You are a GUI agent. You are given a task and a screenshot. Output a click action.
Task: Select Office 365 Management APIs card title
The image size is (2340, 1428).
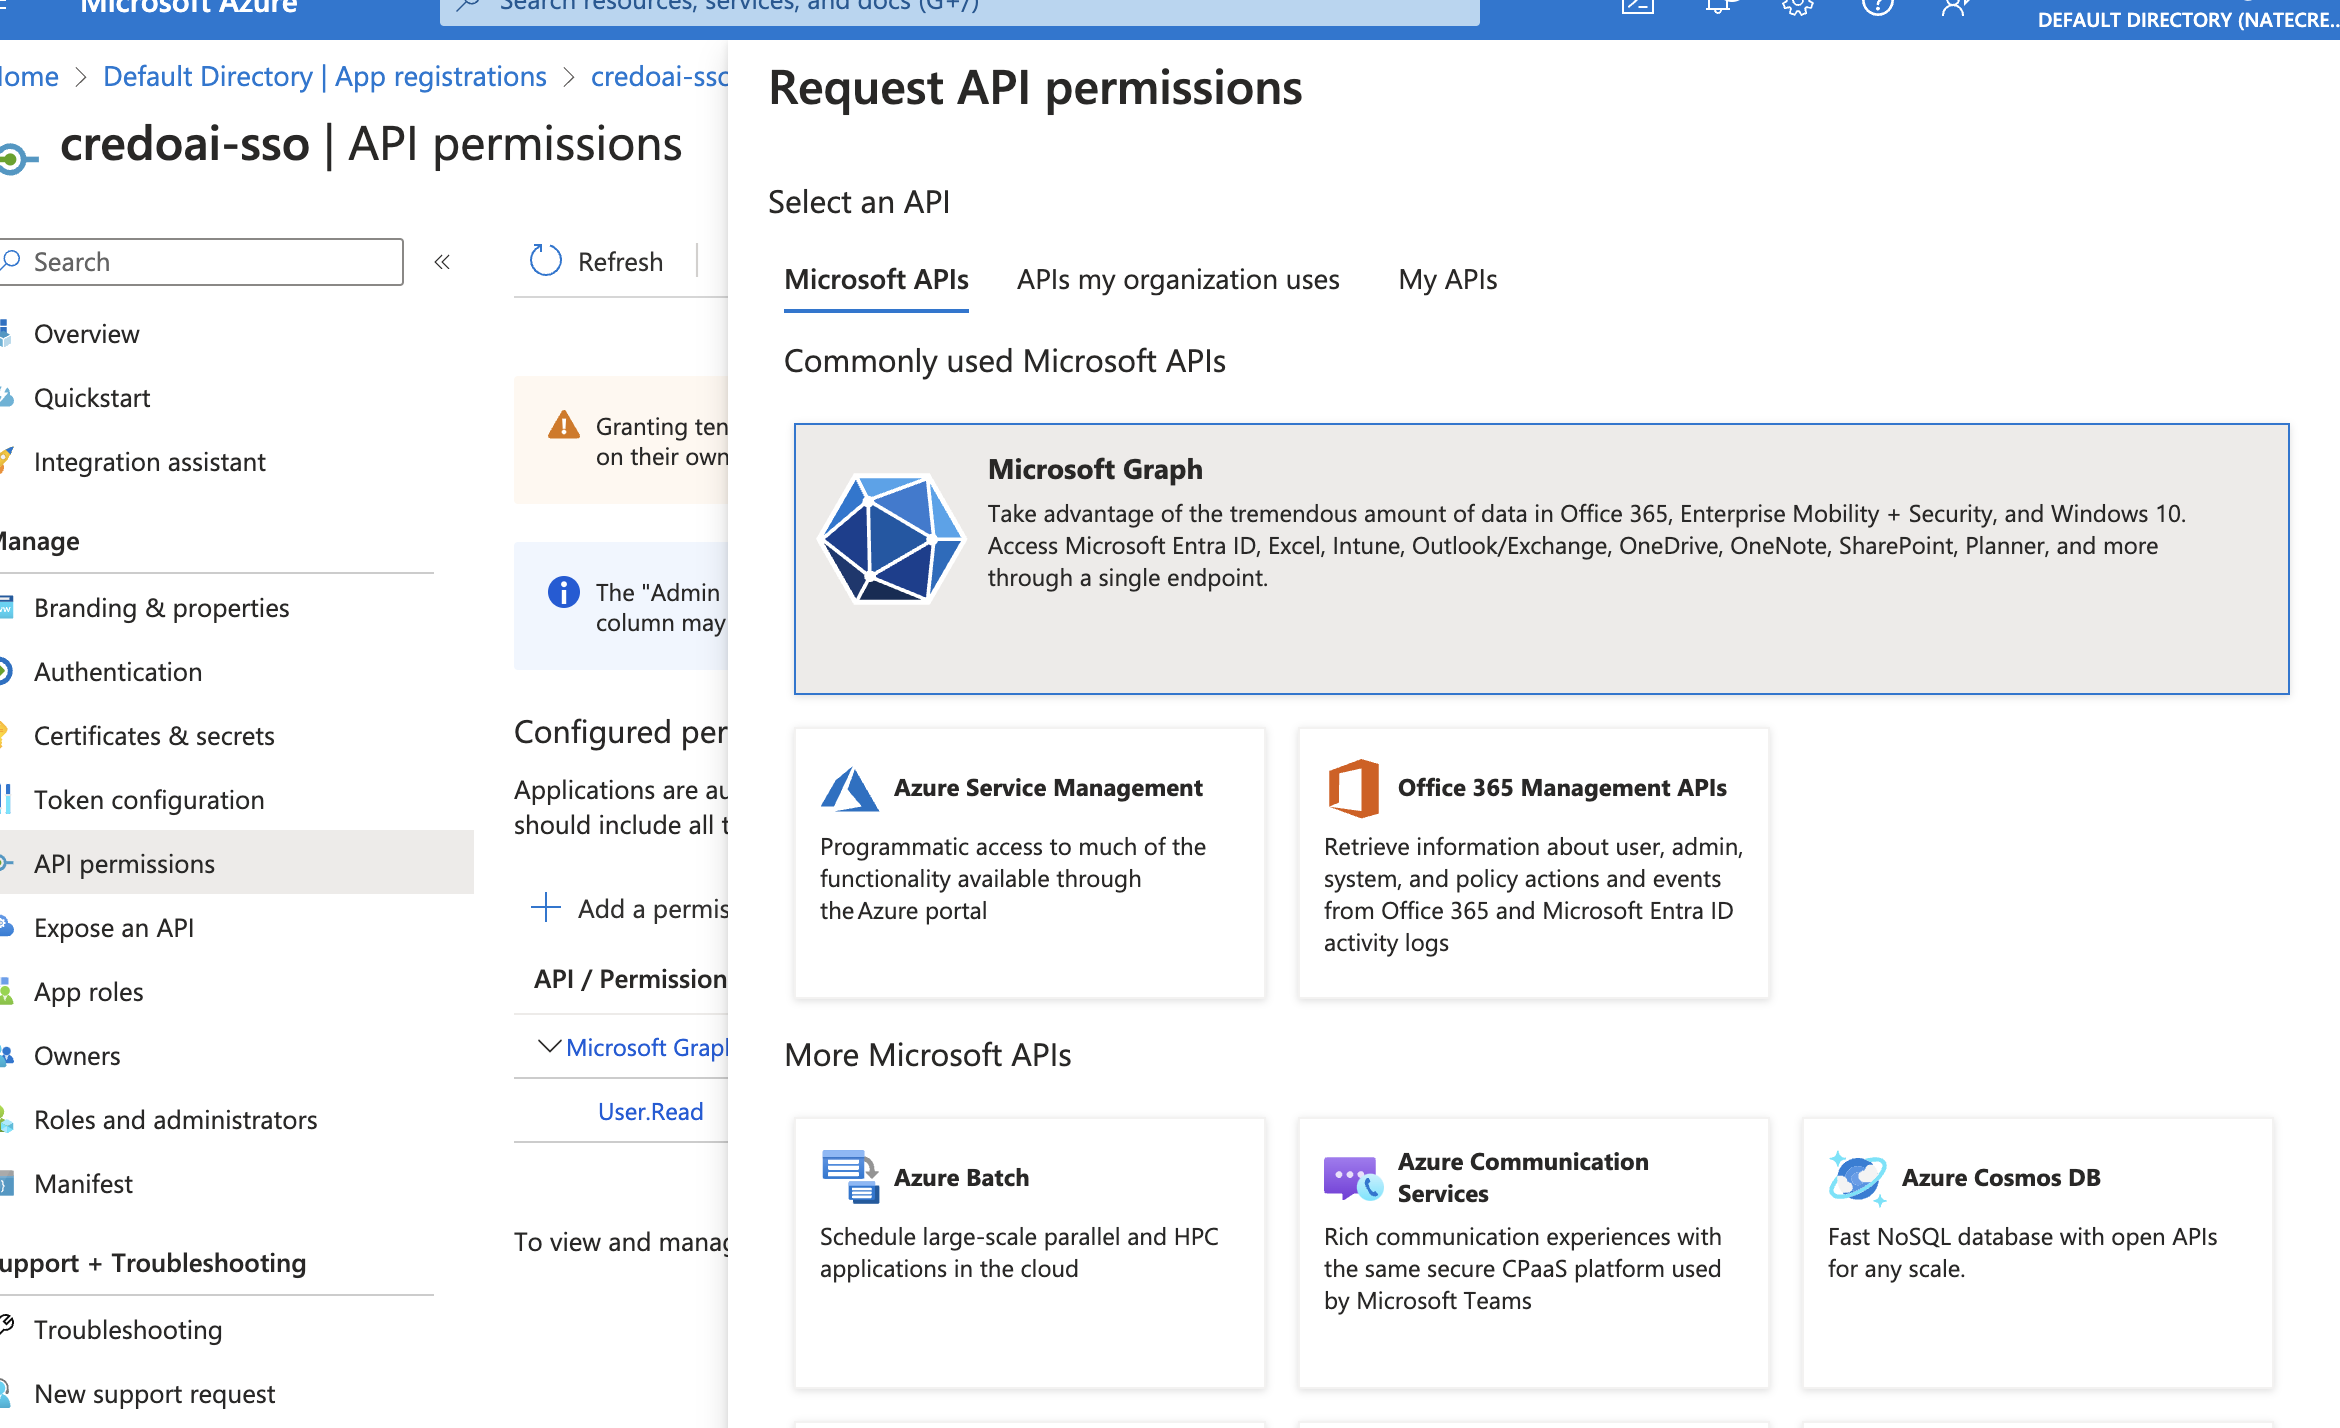[x=1562, y=788]
